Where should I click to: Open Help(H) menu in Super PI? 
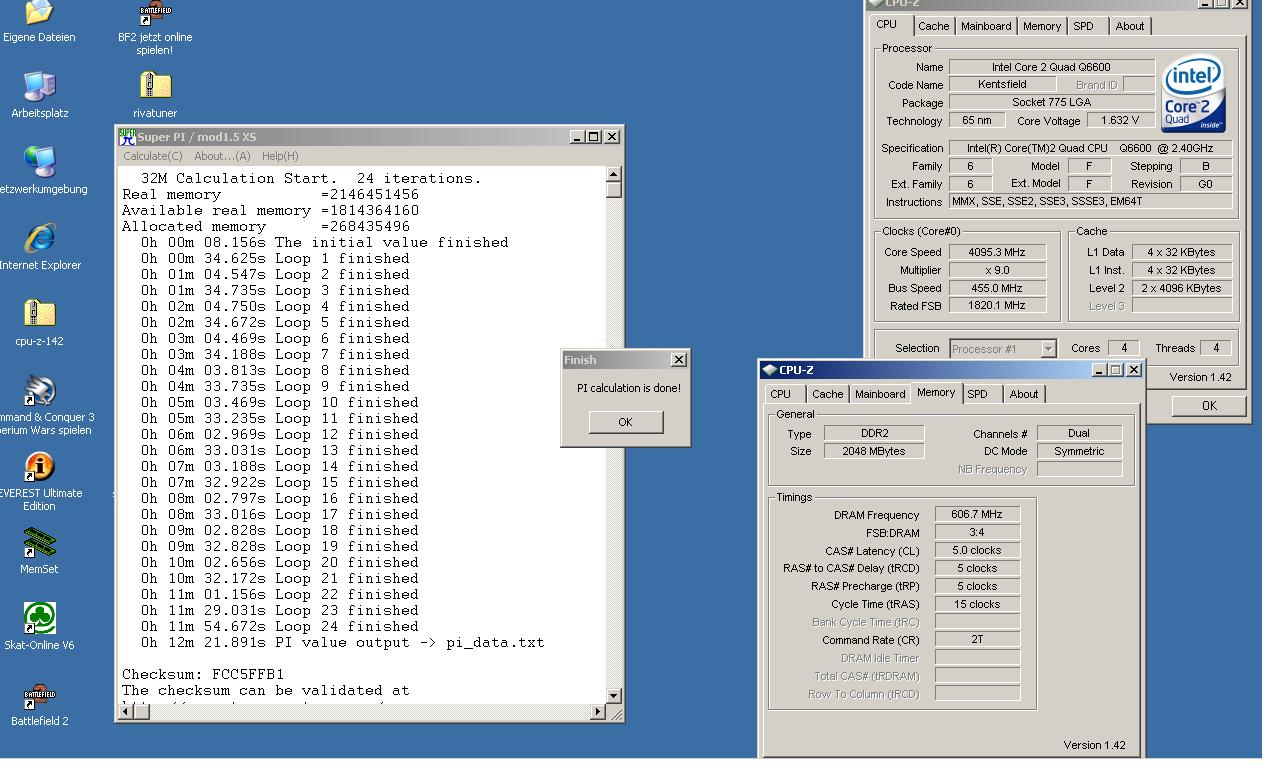[x=280, y=156]
